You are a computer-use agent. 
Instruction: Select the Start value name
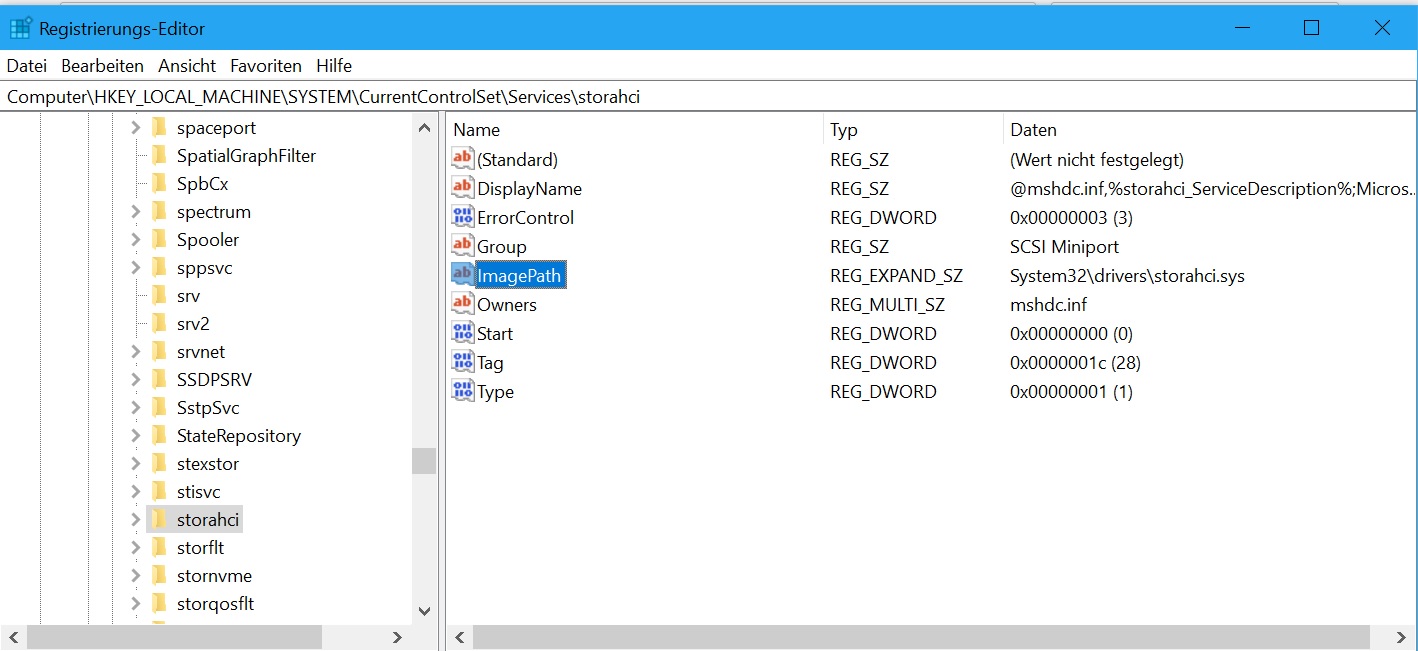click(x=495, y=333)
